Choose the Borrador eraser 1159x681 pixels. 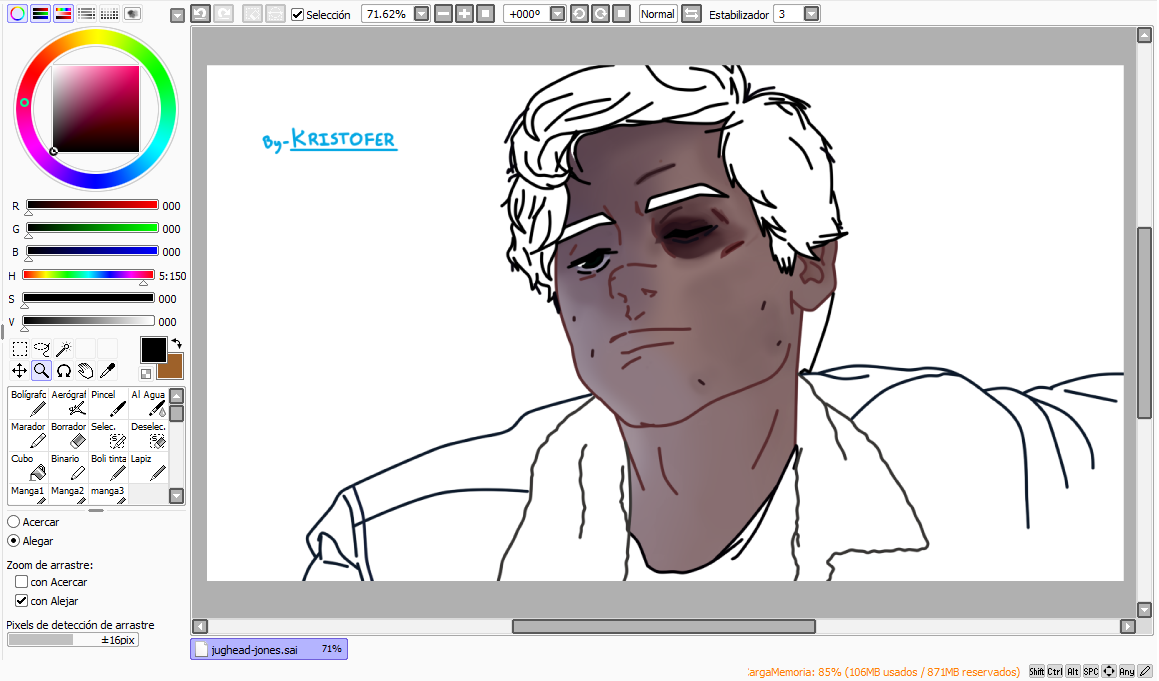pyautogui.click(x=68, y=435)
